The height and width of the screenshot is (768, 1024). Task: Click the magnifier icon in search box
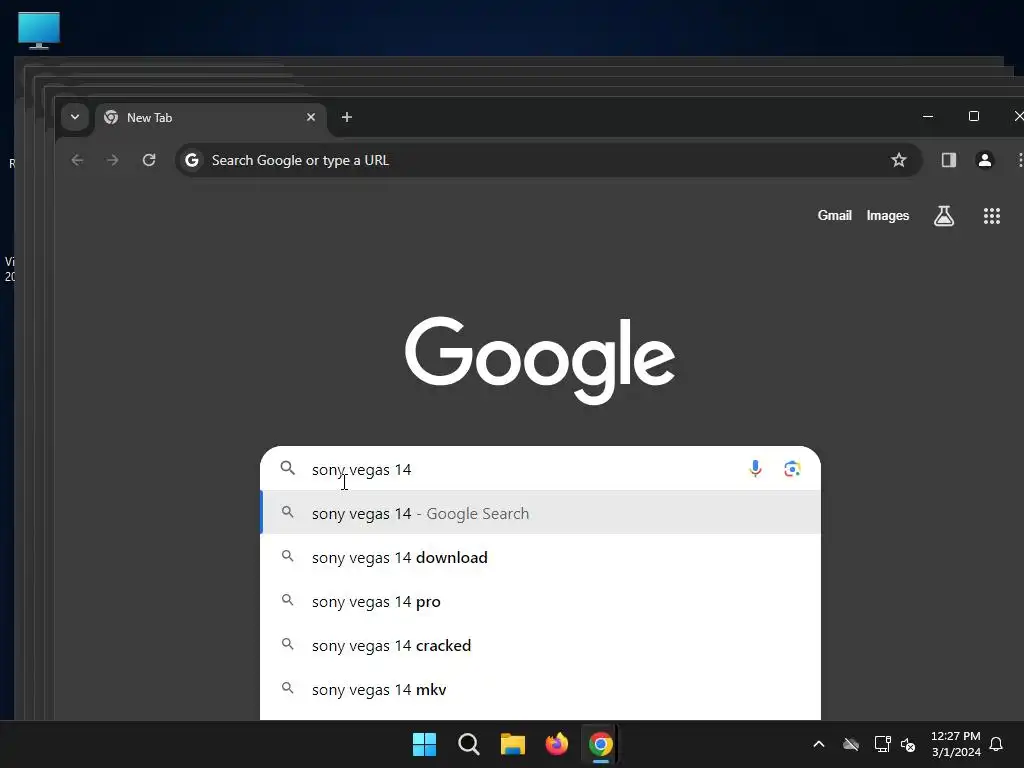[288, 468]
